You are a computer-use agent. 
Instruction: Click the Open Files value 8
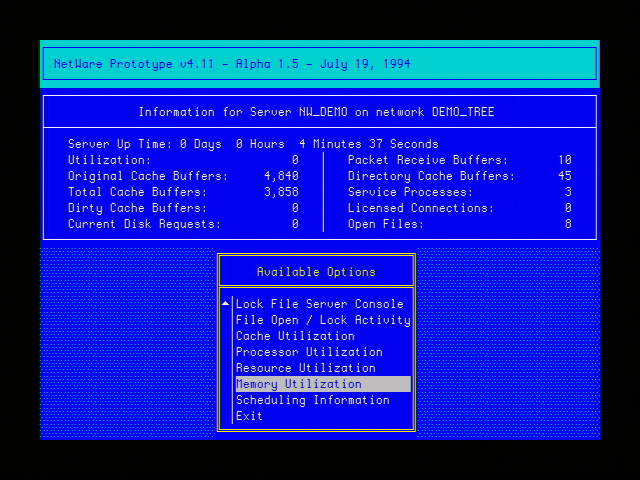[x=569, y=224]
